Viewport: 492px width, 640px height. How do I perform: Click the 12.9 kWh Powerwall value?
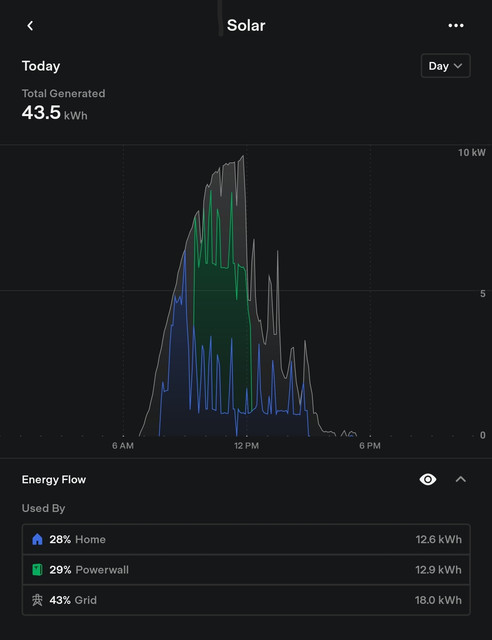(439, 570)
